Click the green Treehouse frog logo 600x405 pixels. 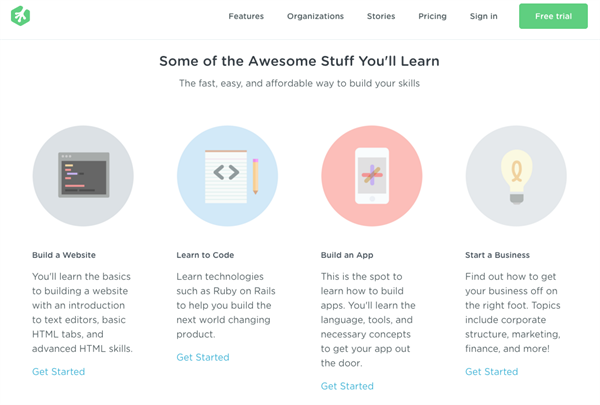[x=20, y=16]
